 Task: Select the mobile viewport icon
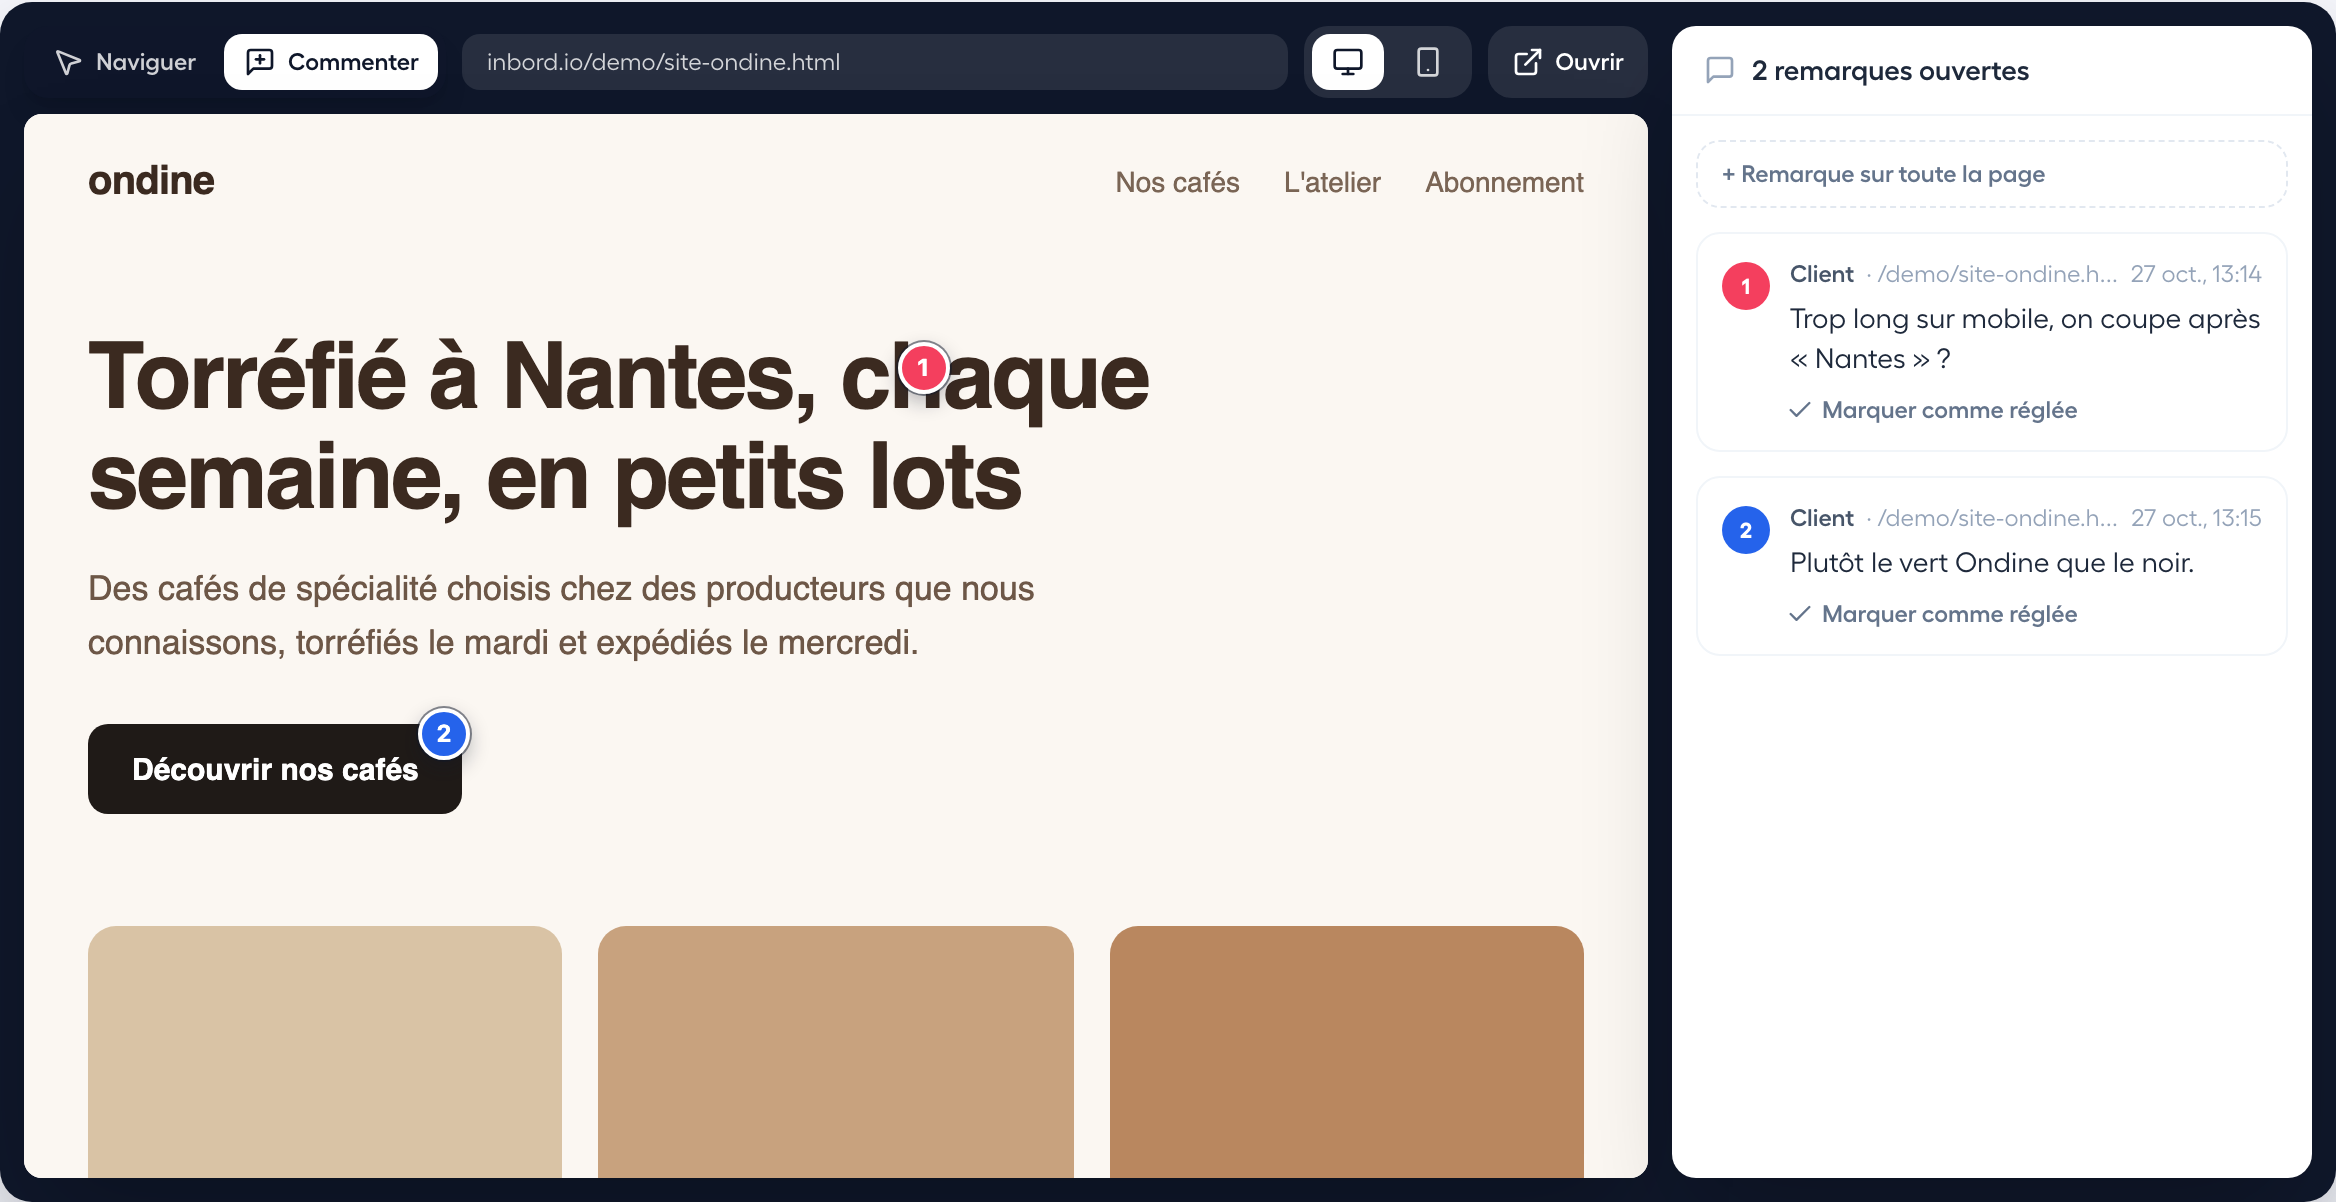[1428, 62]
